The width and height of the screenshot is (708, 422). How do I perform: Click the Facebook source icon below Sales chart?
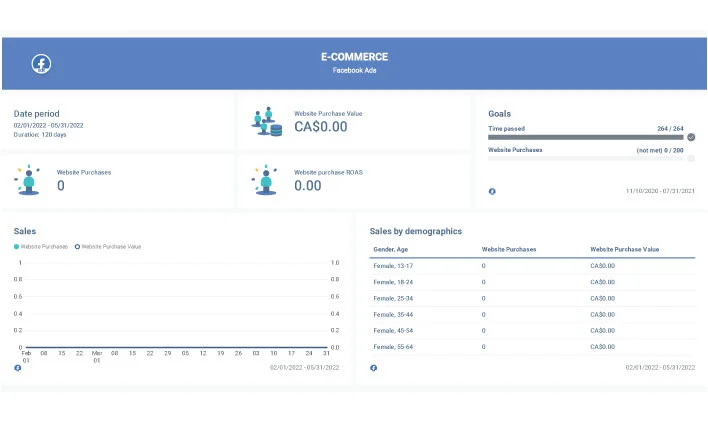(x=18, y=368)
